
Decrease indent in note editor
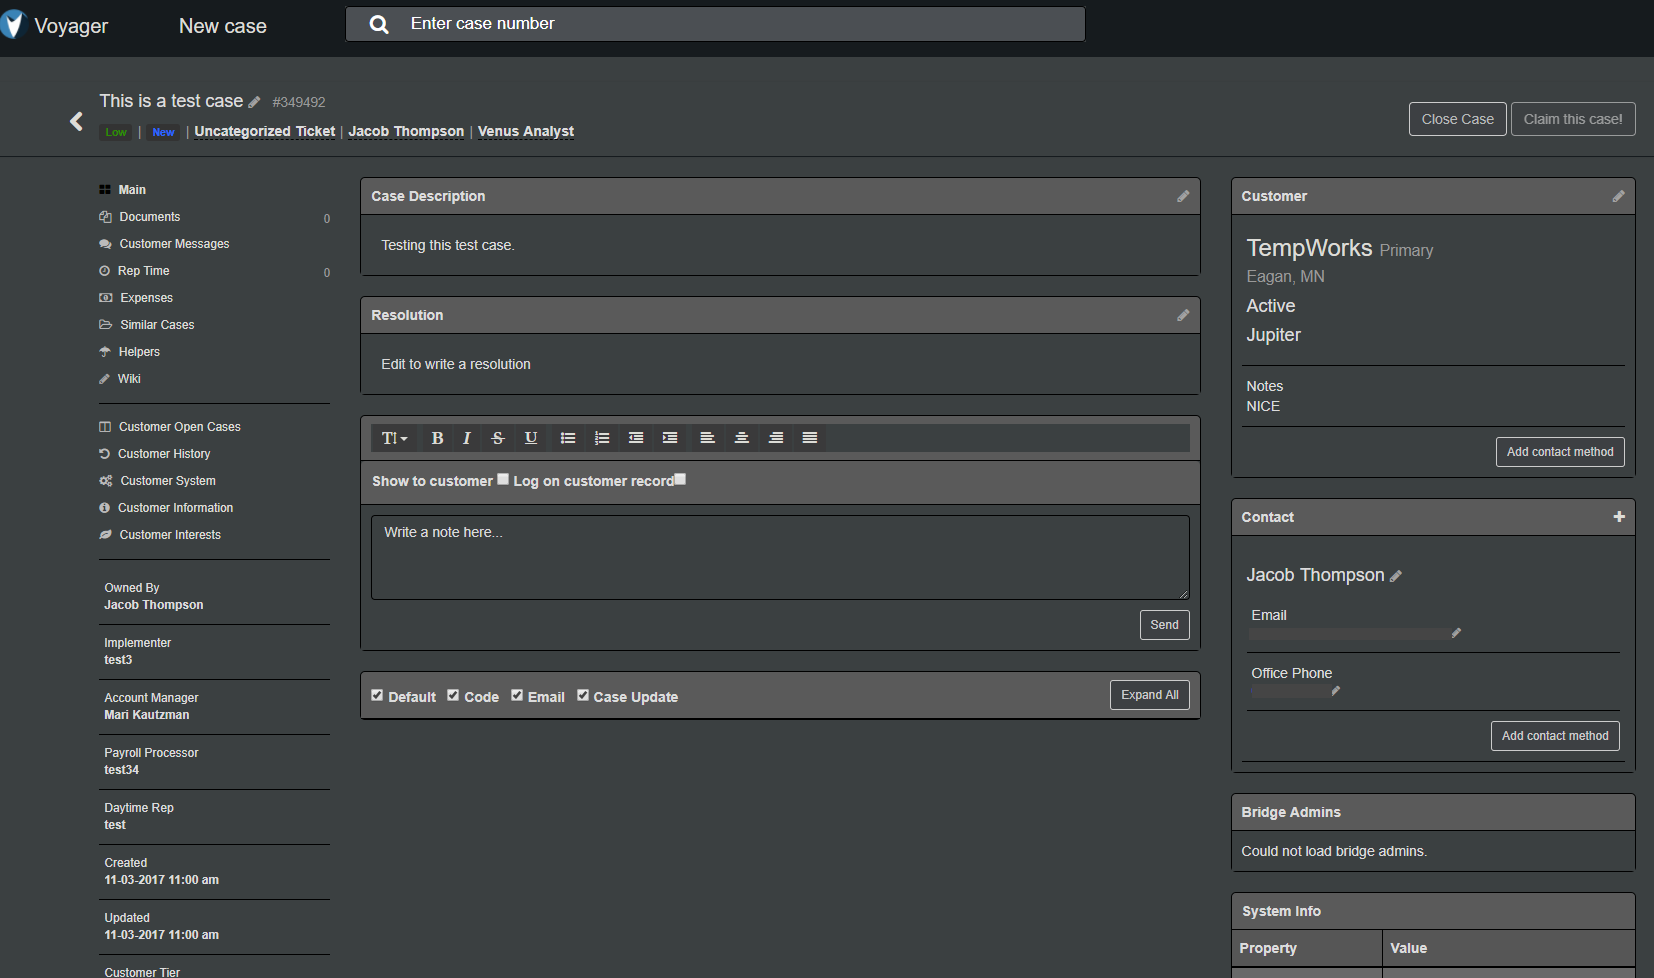tap(636, 438)
